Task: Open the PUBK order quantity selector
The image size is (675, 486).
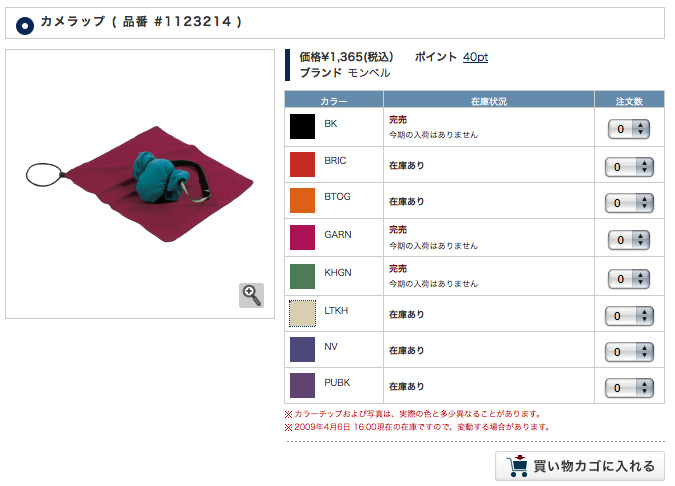Action: click(x=629, y=388)
